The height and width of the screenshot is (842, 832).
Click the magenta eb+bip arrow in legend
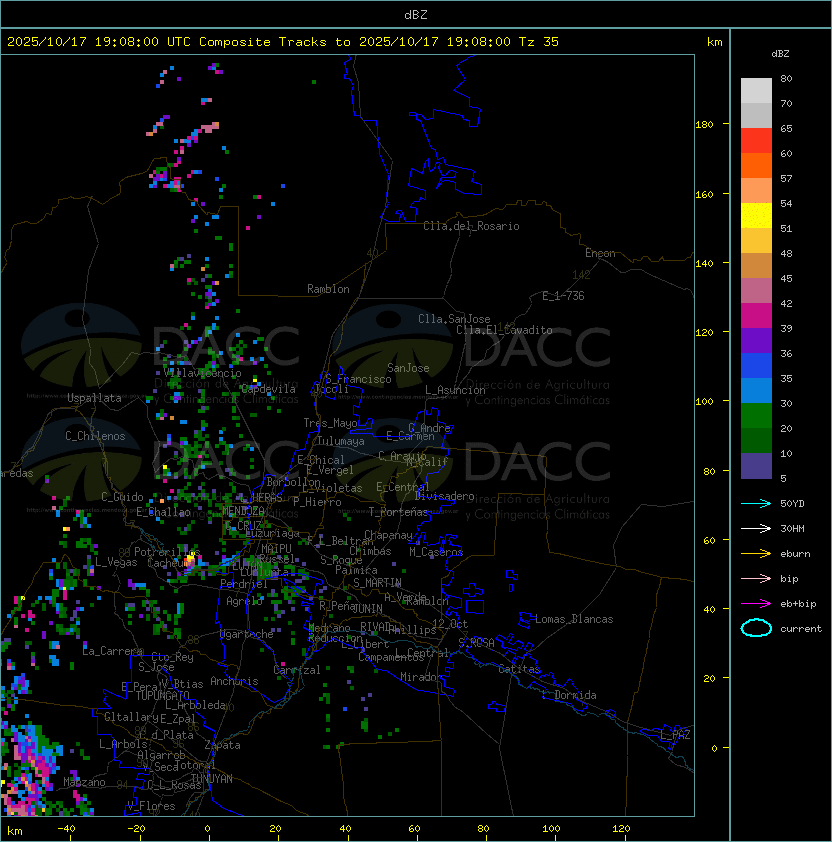pos(756,604)
